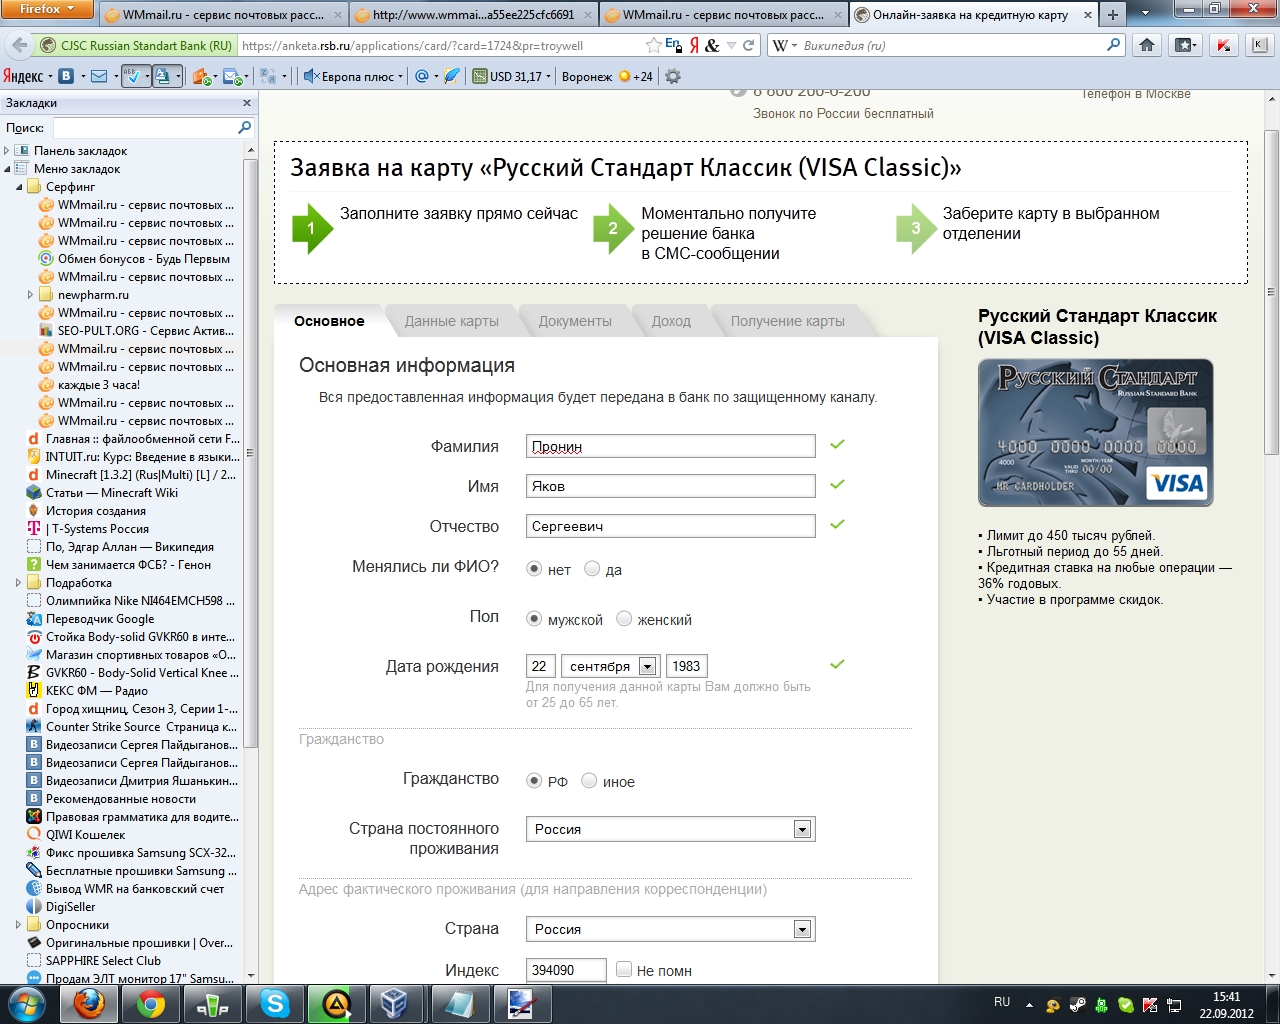Click the Wikipedia search magnifier icon
Image resolution: width=1280 pixels, height=1024 pixels.
coord(1114,45)
